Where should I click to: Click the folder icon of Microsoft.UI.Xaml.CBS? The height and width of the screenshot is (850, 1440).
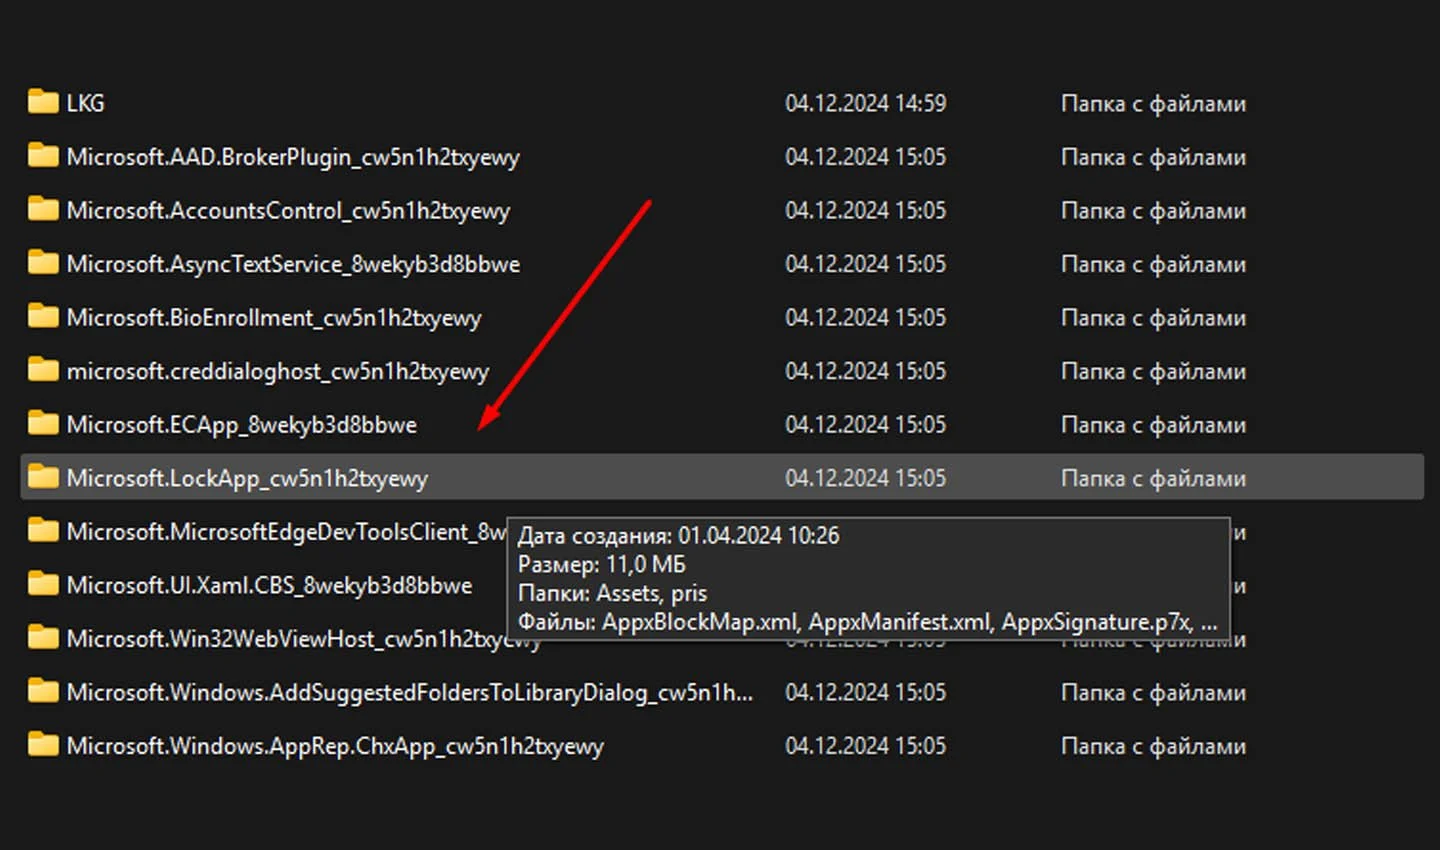pyautogui.click(x=43, y=585)
